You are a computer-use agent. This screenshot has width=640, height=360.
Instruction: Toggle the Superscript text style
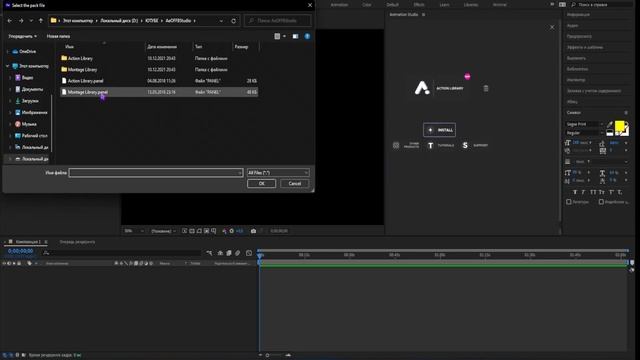tap(611, 192)
